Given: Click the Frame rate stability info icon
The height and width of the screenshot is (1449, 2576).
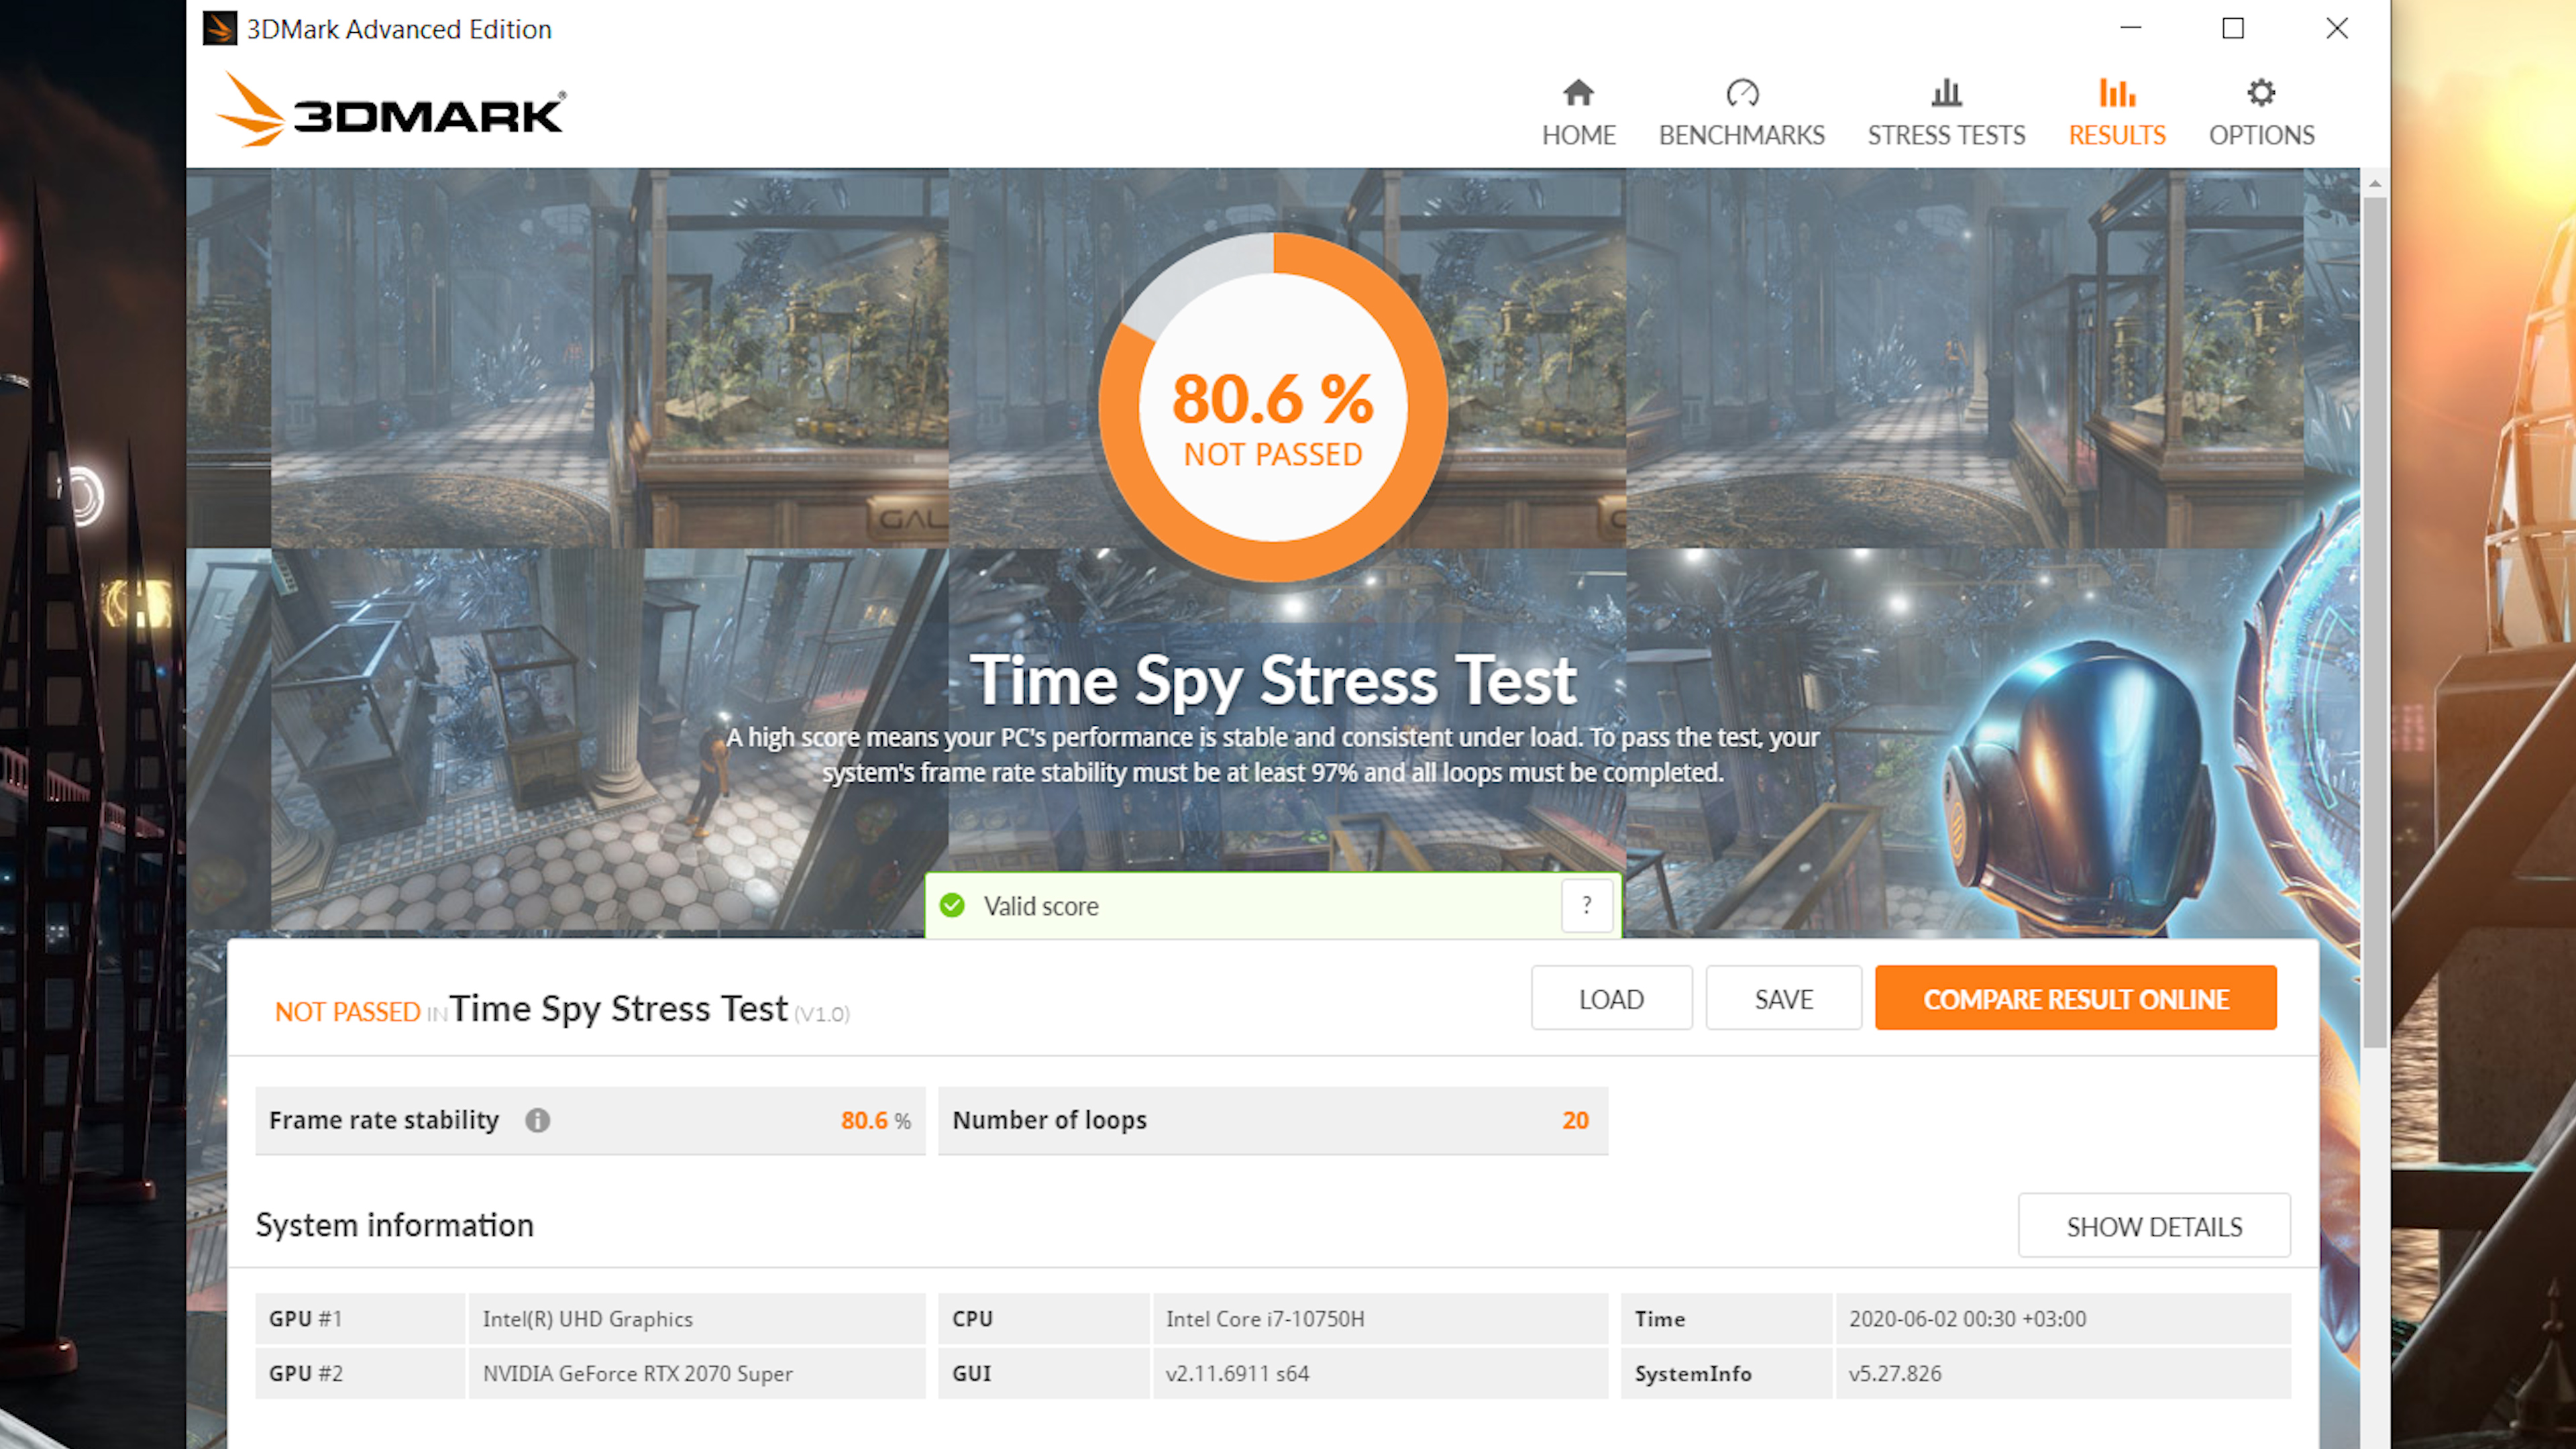Looking at the screenshot, I should [x=537, y=1120].
